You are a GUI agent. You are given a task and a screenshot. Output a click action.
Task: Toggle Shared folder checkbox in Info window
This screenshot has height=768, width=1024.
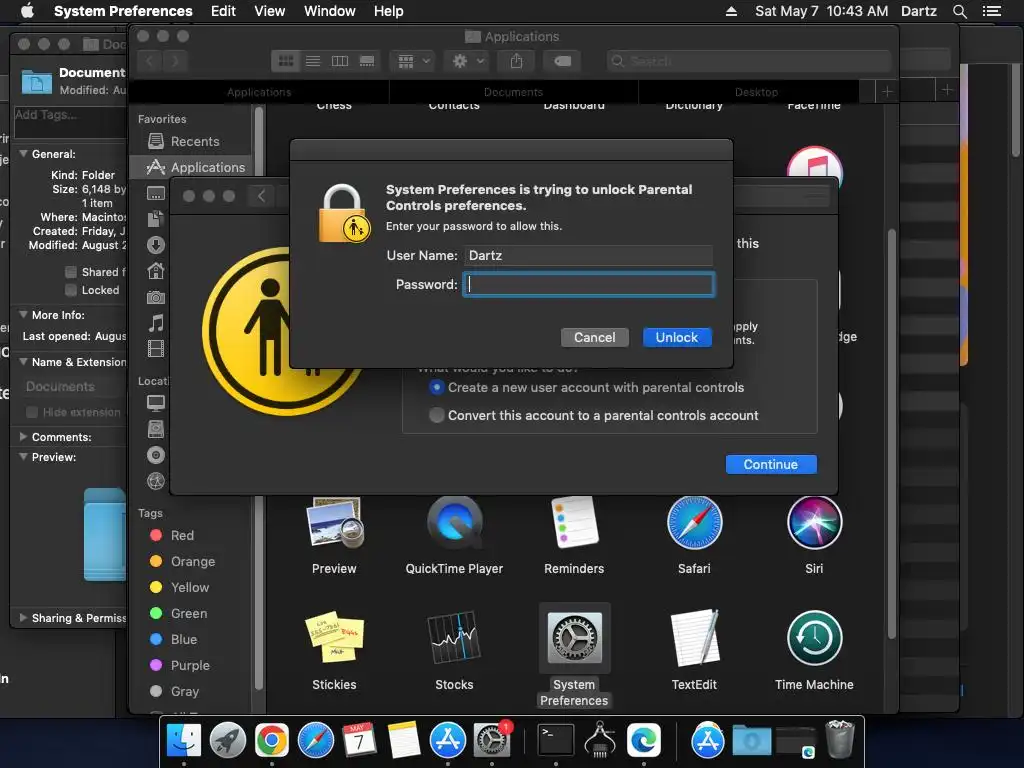click(x=71, y=272)
